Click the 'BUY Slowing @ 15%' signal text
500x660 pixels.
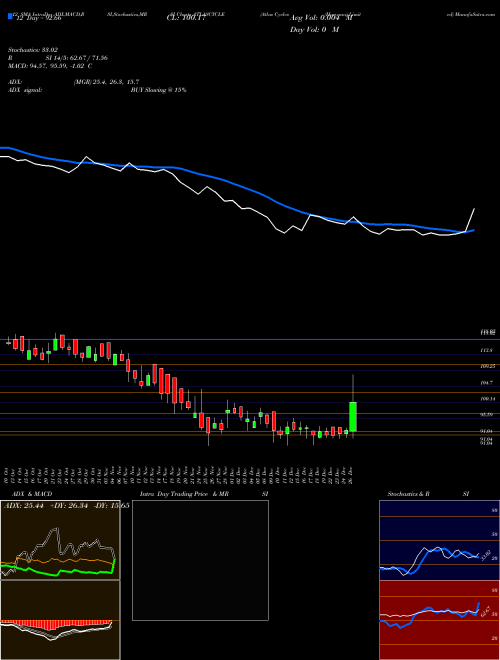tap(158, 90)
